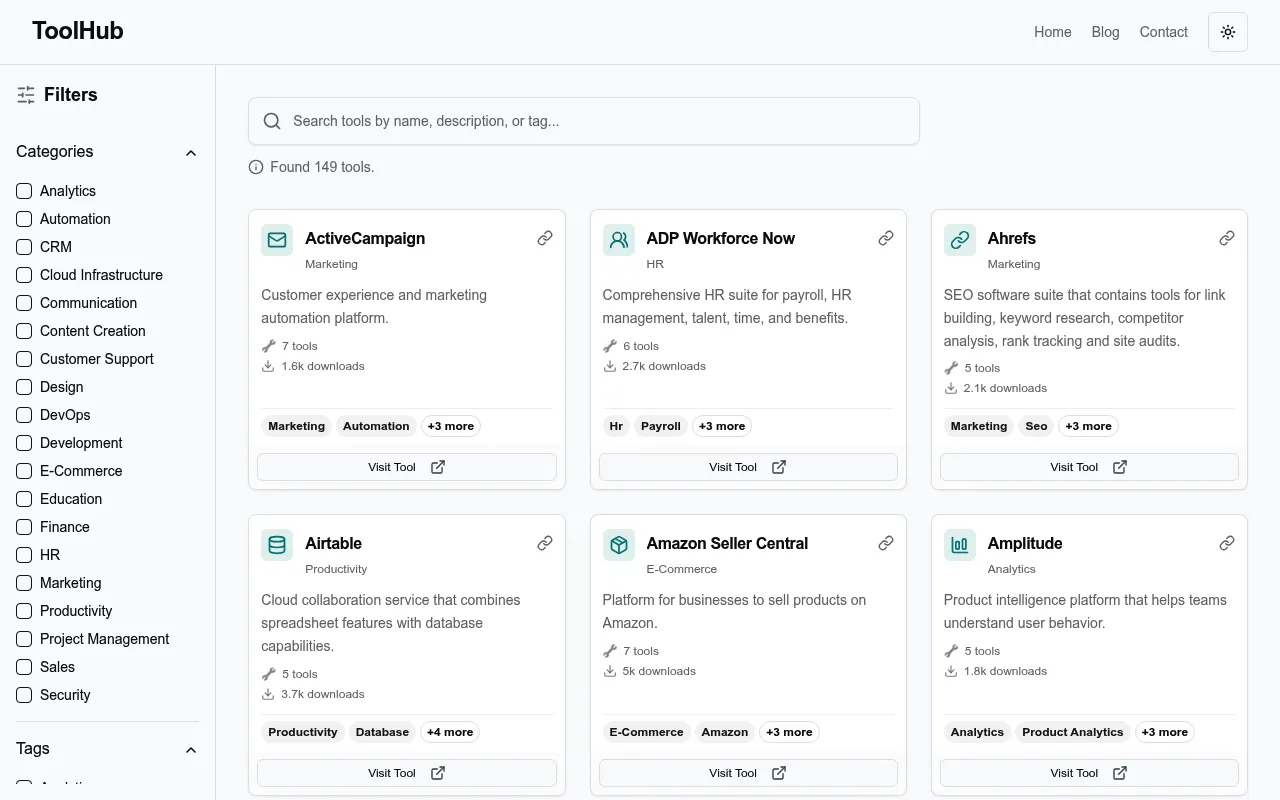Copy link icon on Amplitude card
This screenshot has width=1280, height=800.
(1227, 543)
